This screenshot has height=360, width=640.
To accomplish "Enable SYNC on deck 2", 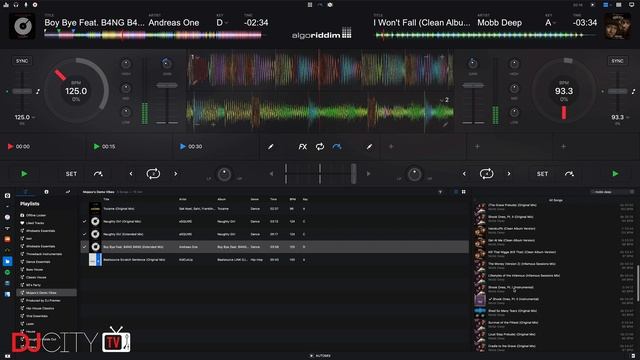I will (617, 61).
